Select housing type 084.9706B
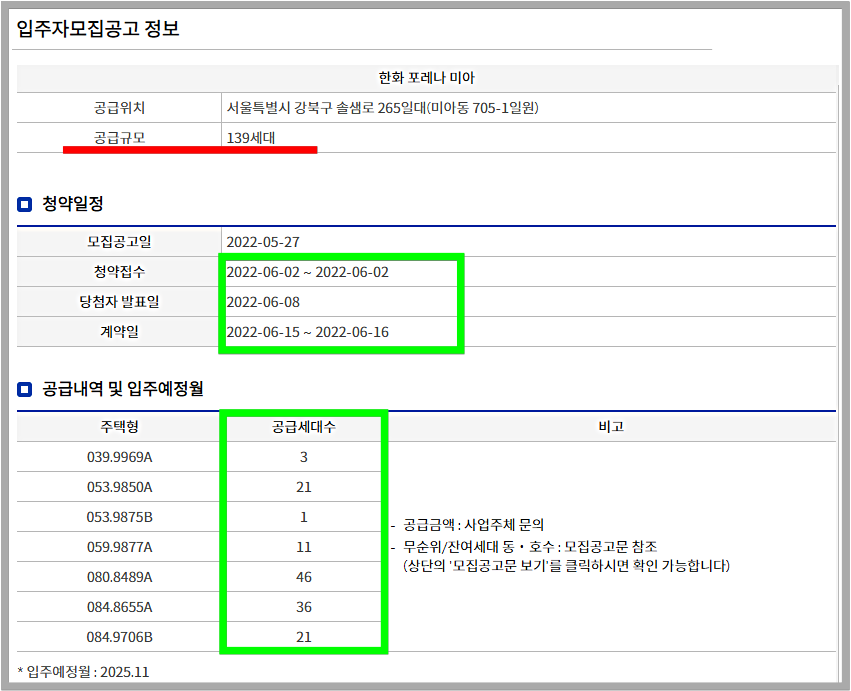The image size is (851, 691). (x=119, y=637)
